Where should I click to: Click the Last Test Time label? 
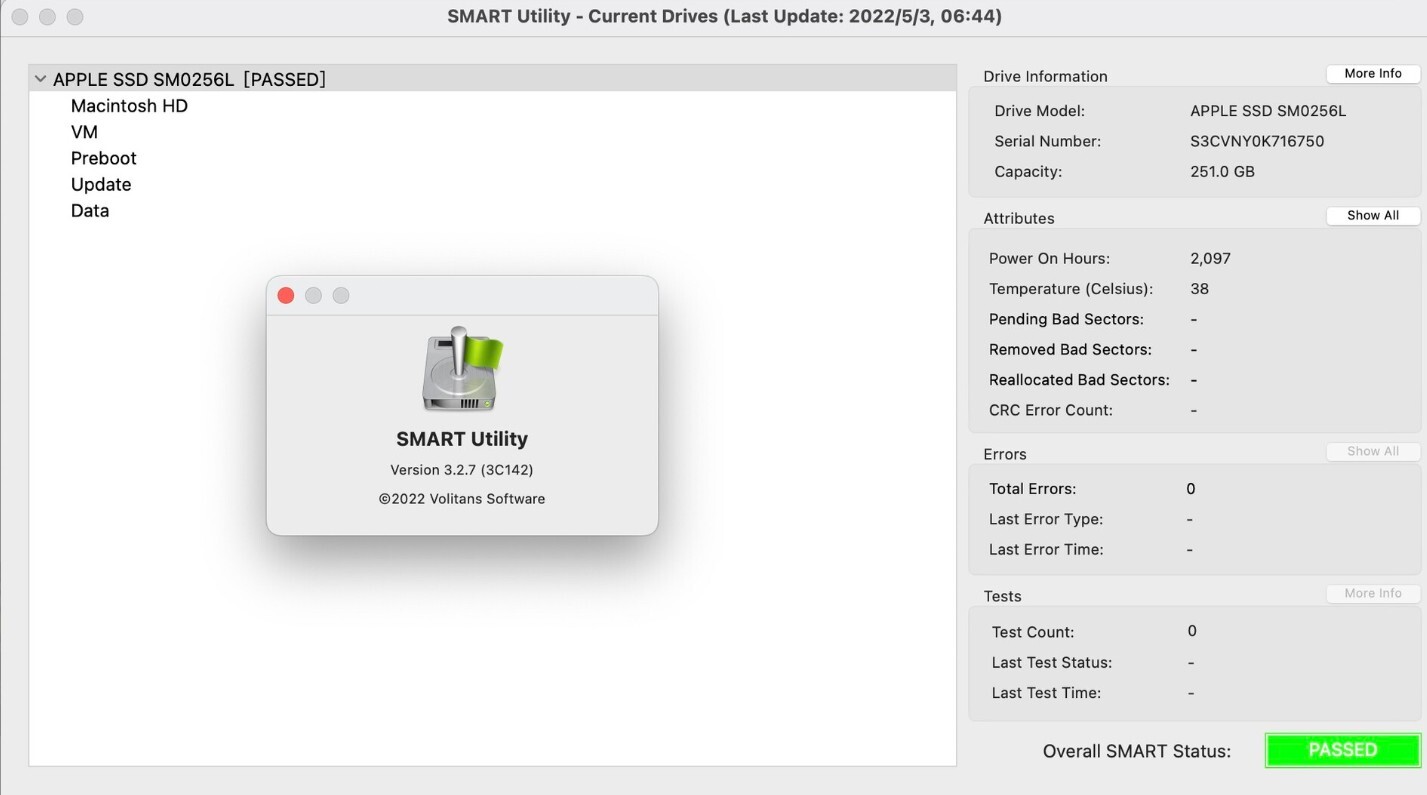point(1046,693)
